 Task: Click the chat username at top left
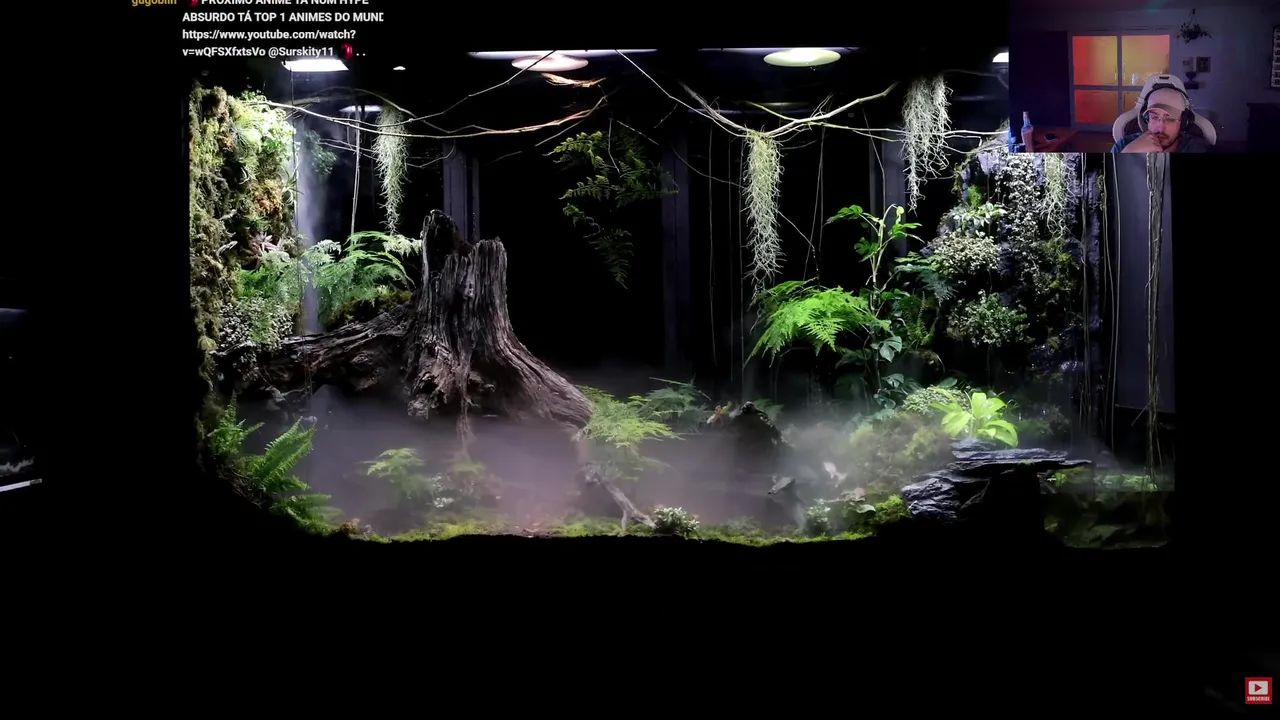(x=153, y=3)
